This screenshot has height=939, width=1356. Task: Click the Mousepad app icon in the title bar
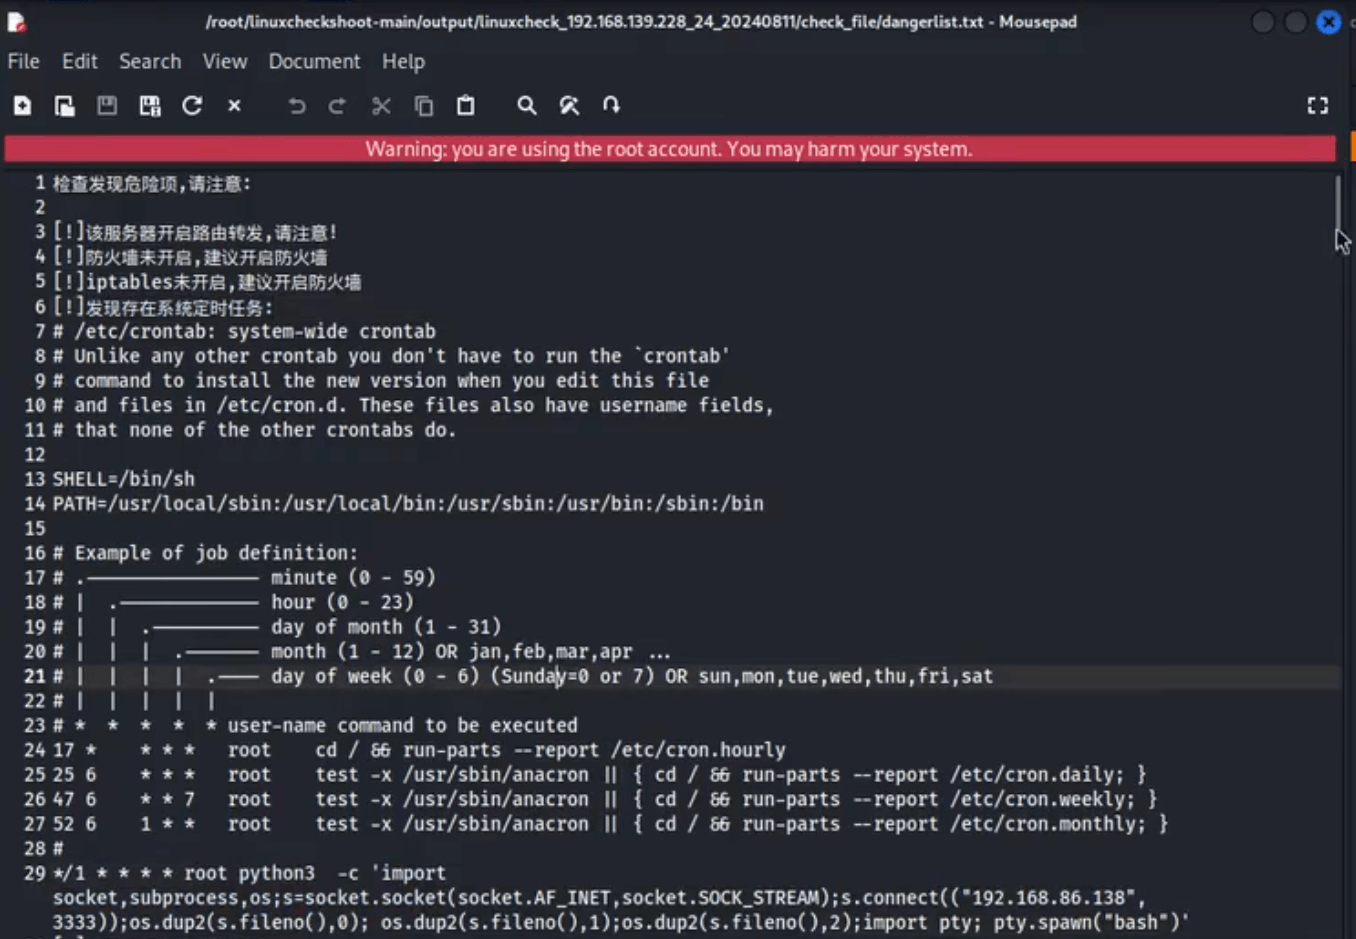[16, 21]
